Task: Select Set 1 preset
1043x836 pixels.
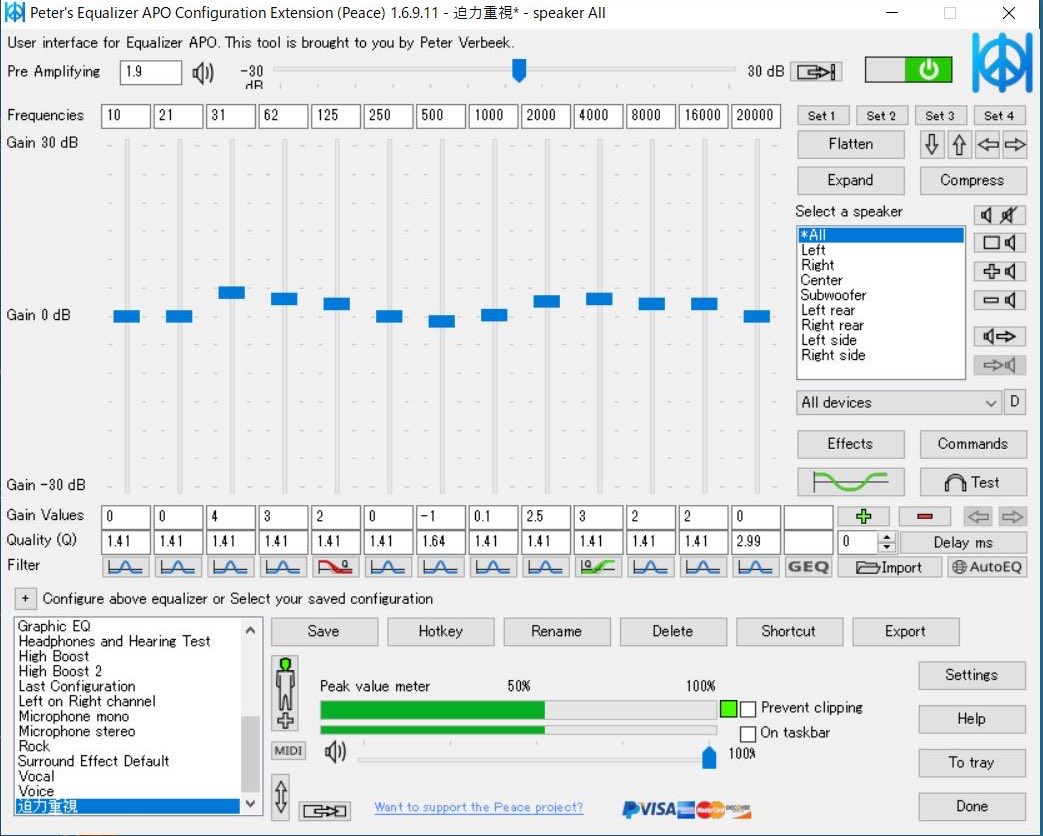Action: pyautogui.click(x=824, y=116)
